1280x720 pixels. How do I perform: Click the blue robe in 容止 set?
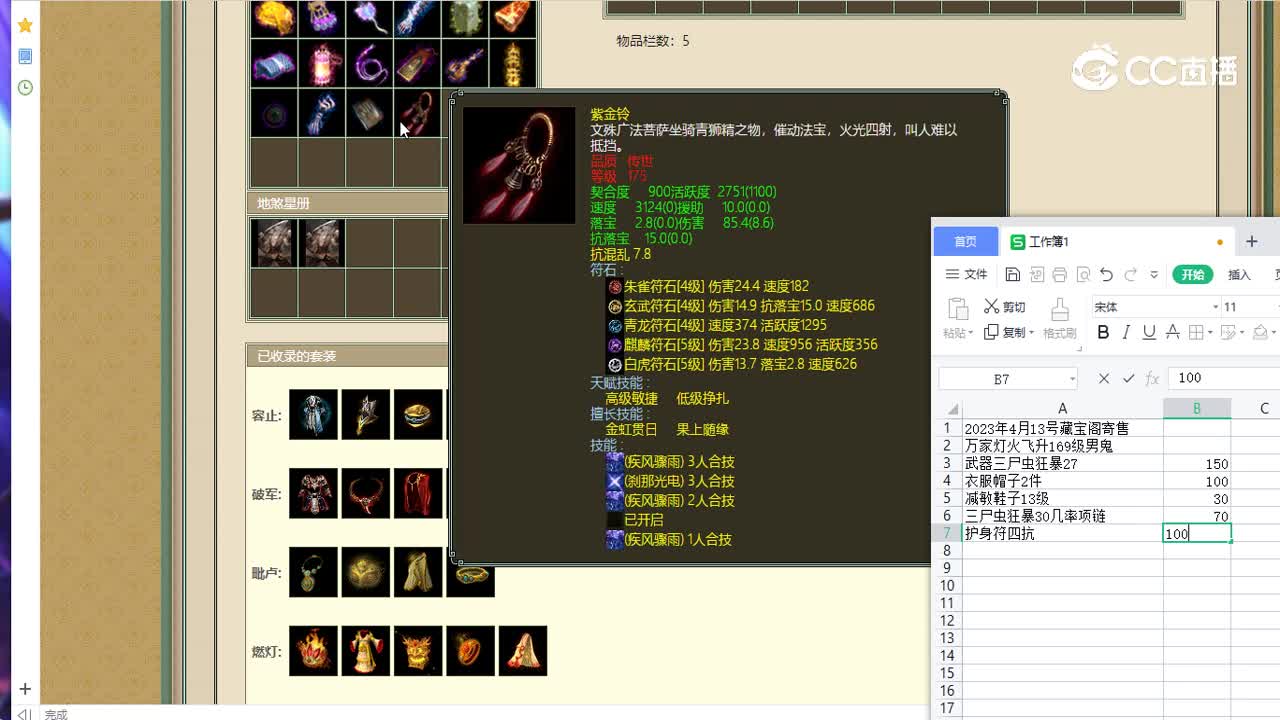point(313,415)
